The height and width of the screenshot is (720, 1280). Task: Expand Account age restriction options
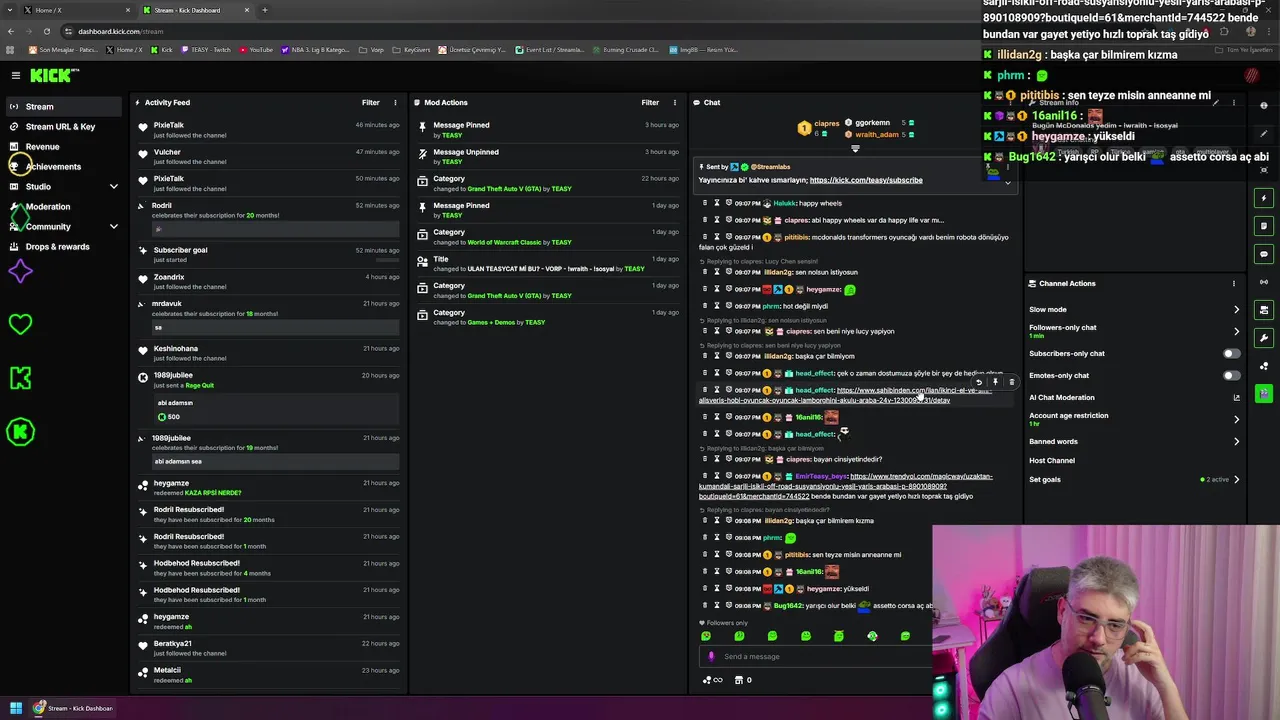click(1236, 419)
